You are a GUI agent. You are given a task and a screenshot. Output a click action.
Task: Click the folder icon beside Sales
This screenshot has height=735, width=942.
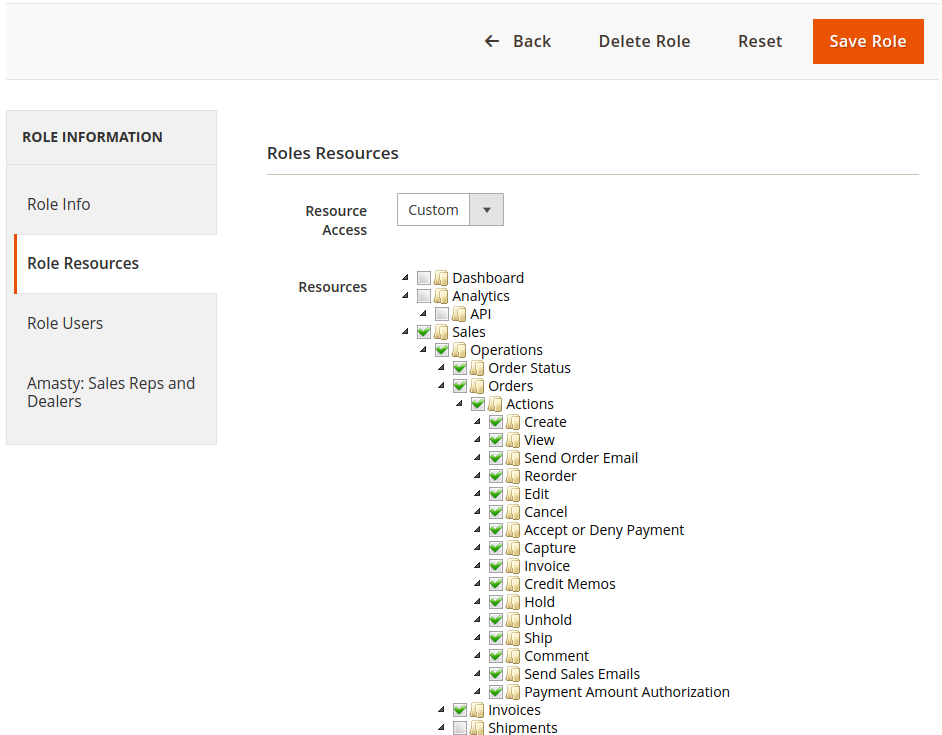441,332
